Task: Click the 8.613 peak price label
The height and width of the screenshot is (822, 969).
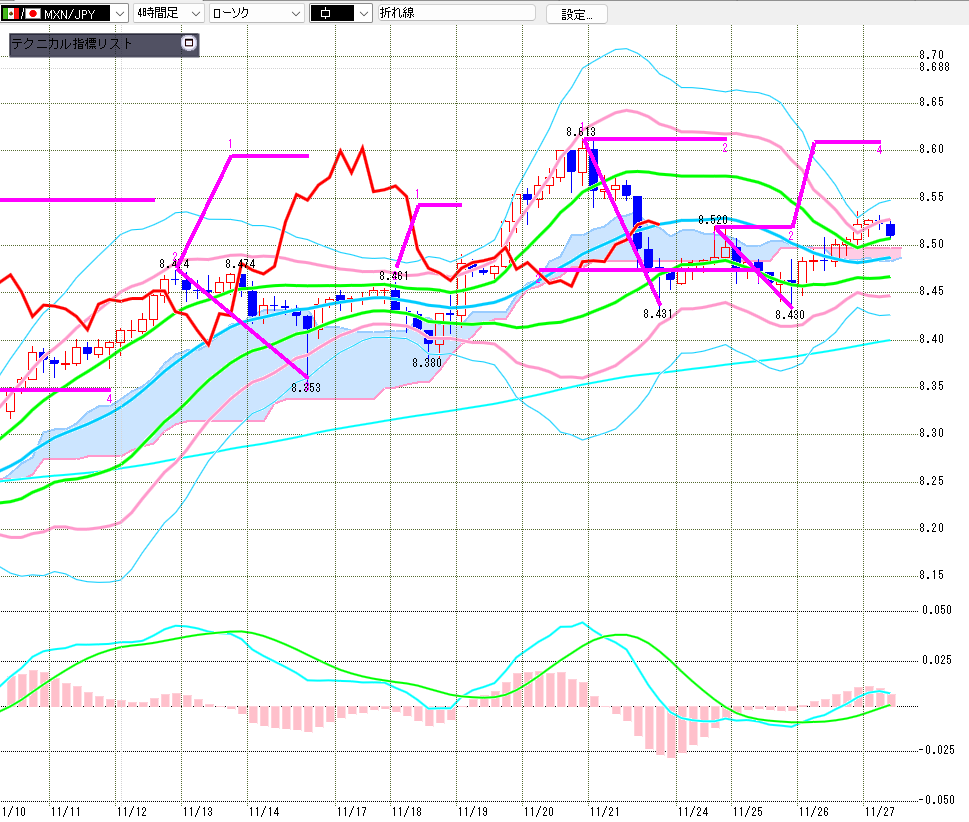Action: pyautogui.click(x=580, y=132)
